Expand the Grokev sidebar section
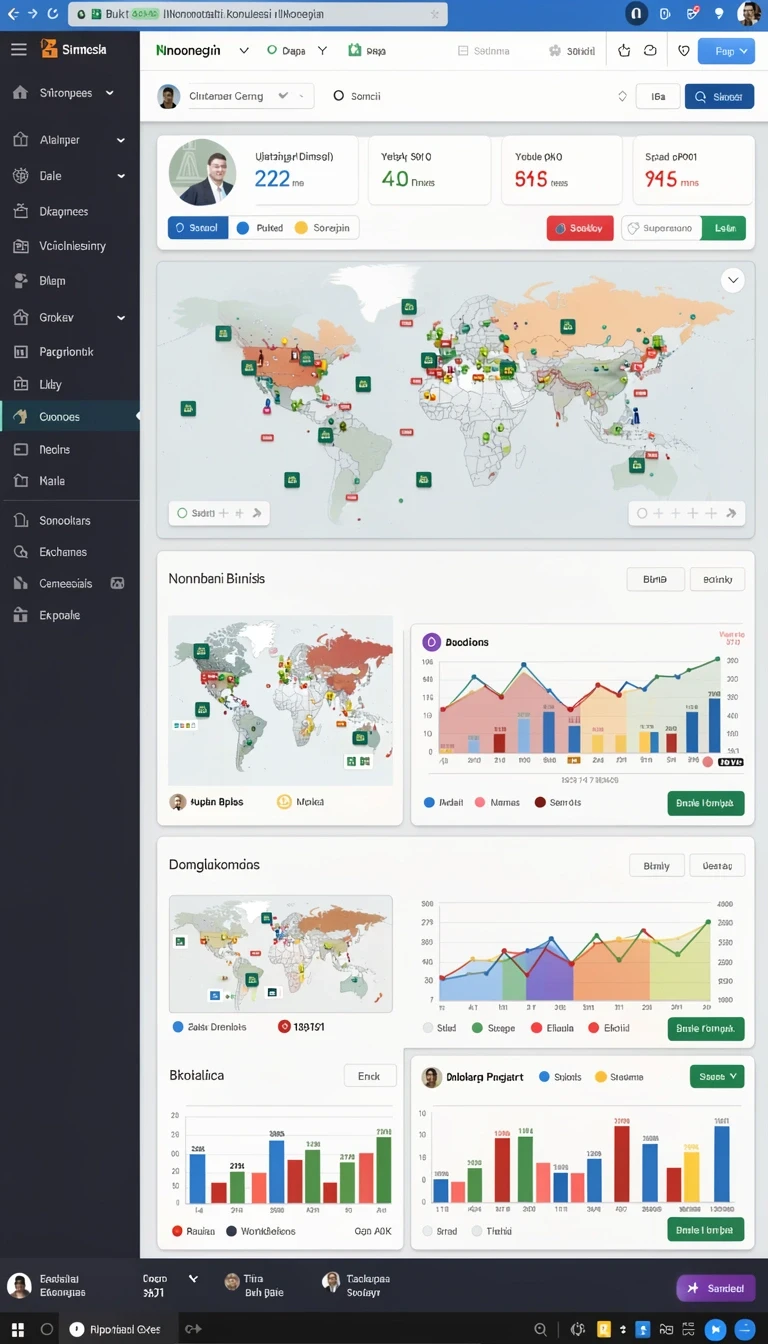This screenshot has height=1344, width=768. pos(121,318)
